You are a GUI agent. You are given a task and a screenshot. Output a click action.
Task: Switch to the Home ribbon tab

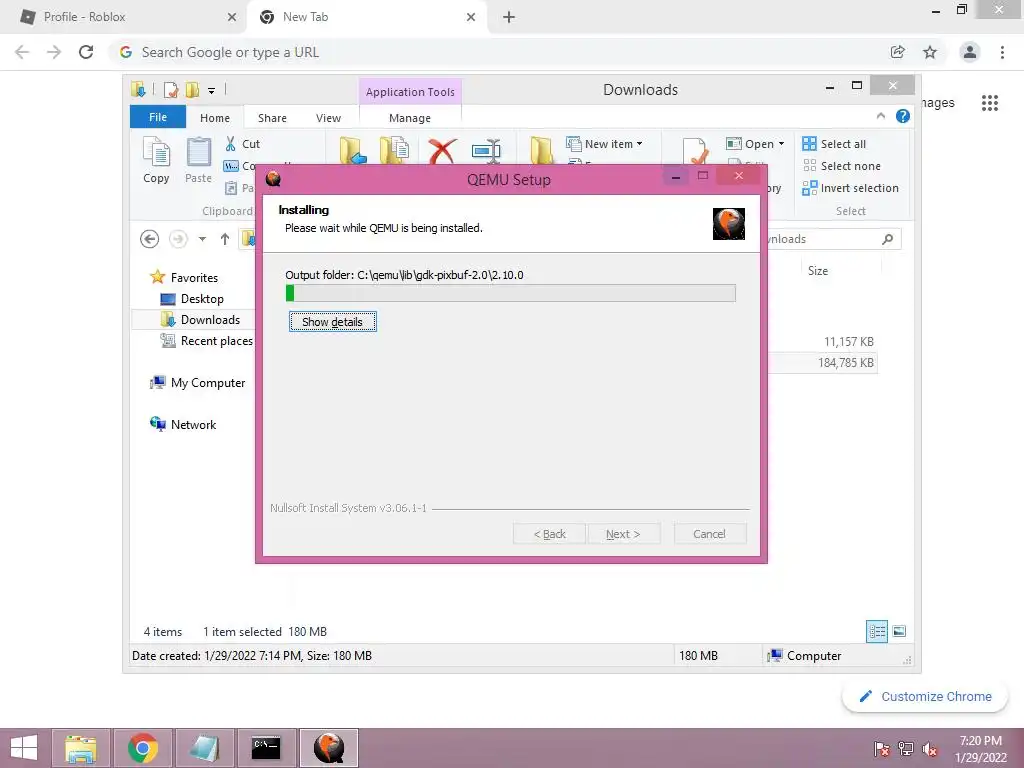[215, 118]
